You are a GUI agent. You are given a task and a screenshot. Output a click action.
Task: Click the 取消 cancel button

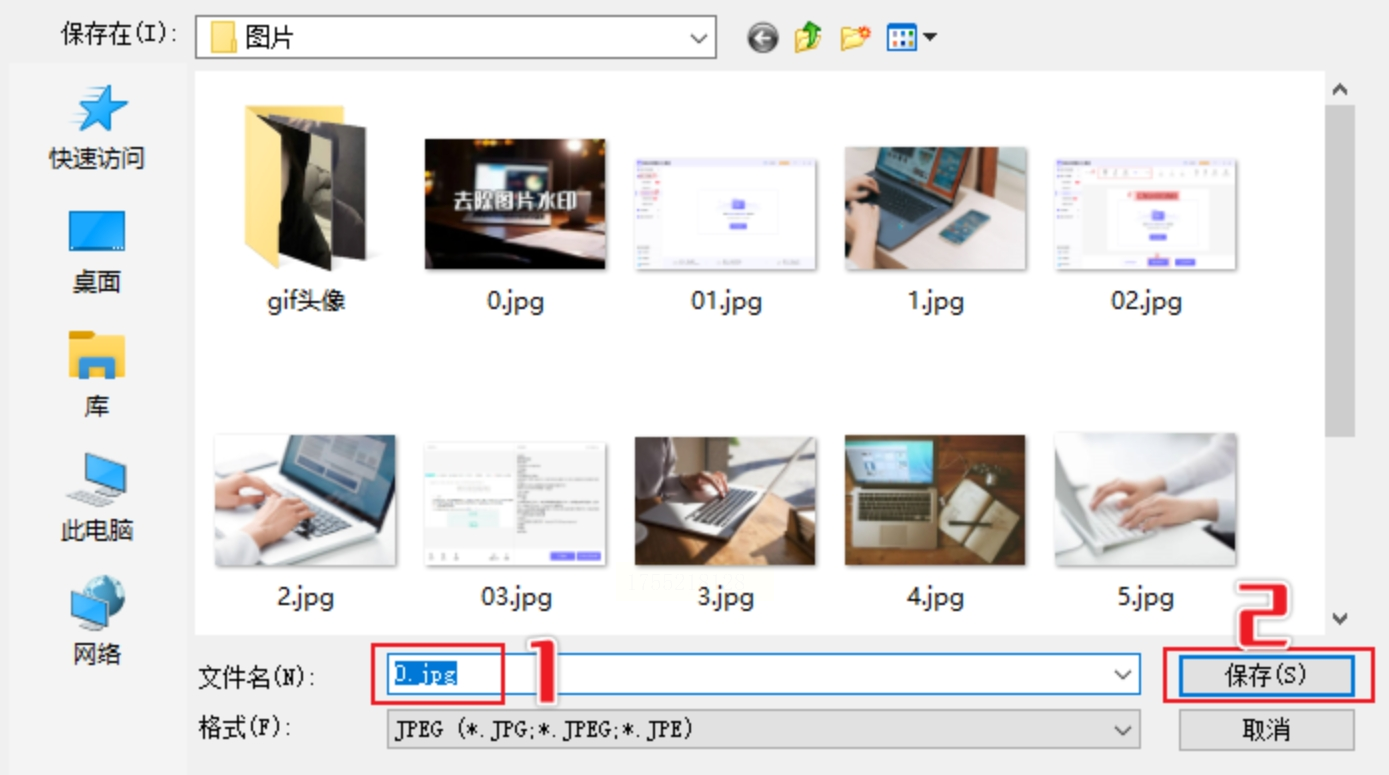[x=1266, y=729]
